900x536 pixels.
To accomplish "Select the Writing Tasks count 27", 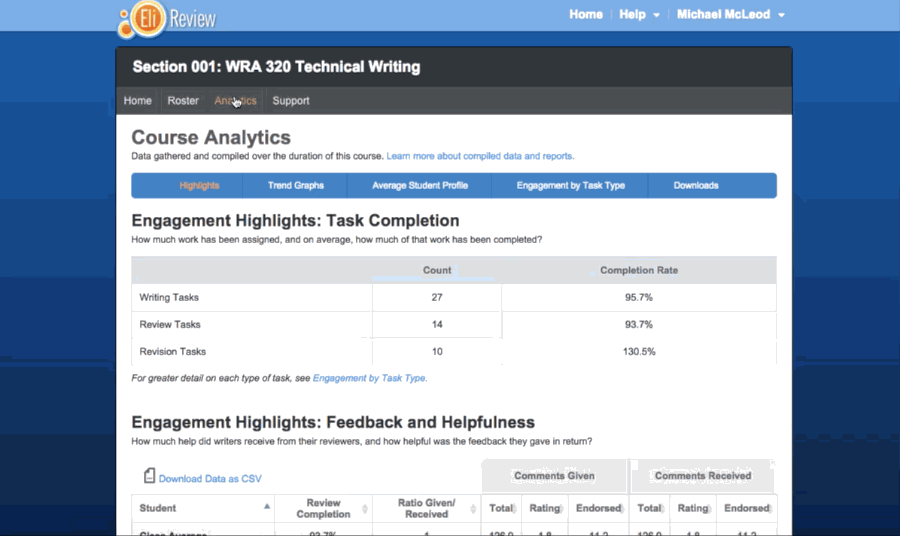I will [437, 297].
